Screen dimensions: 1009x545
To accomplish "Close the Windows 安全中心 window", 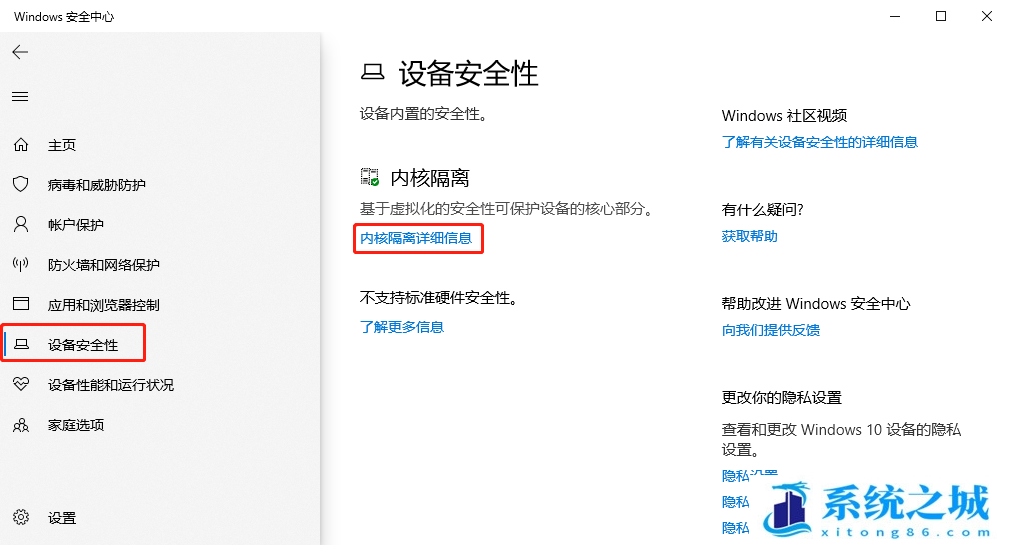I will [x=986, y=16].
